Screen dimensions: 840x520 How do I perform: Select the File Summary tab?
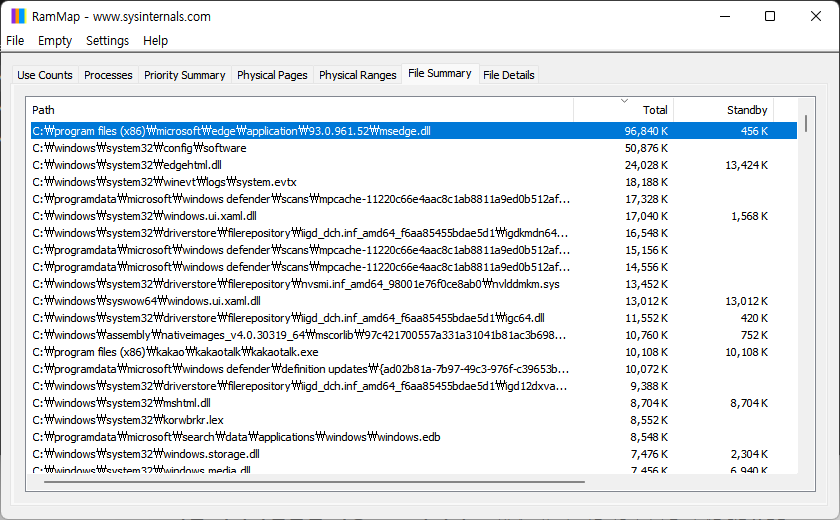(x=440, y=73)
